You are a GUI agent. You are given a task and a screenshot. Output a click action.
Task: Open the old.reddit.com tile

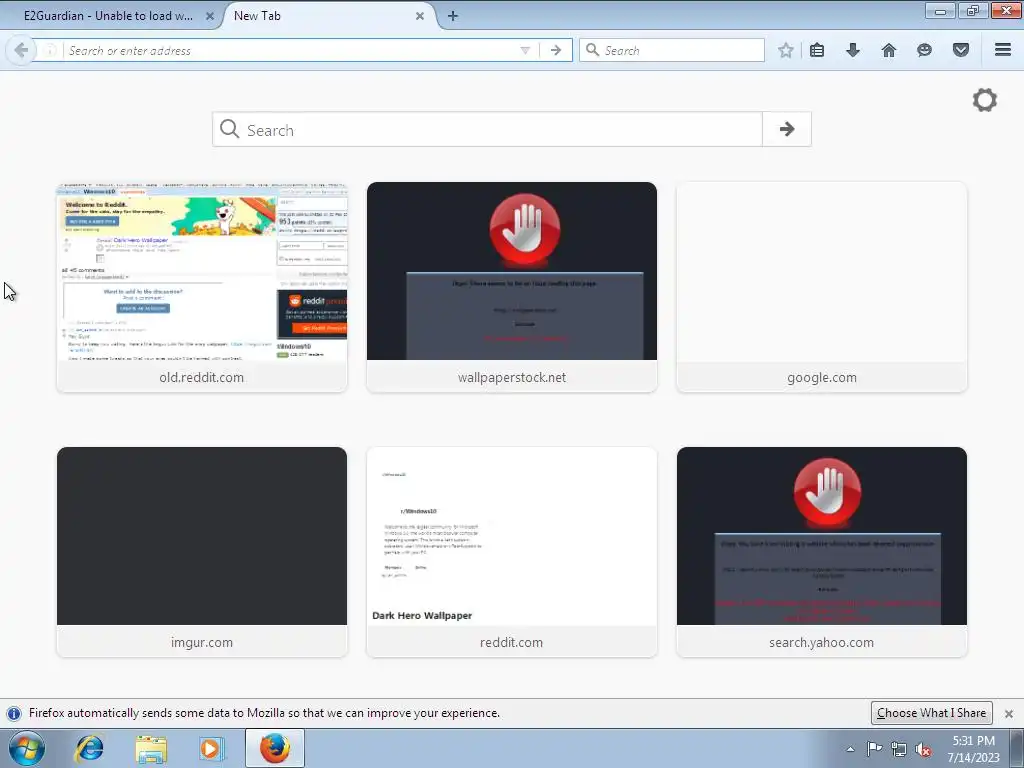[202, 287]
